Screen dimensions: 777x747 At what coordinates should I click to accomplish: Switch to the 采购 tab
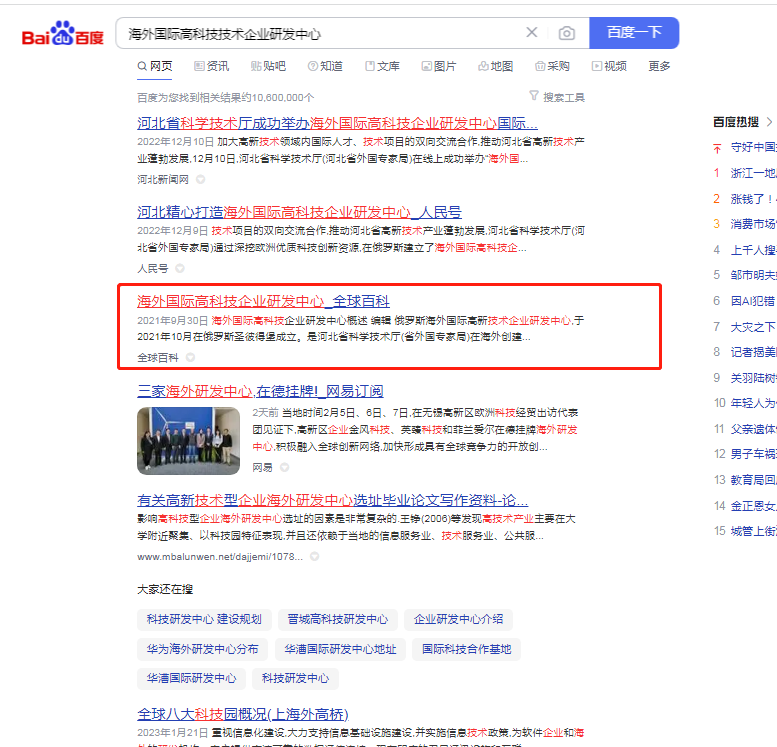(552, 66)
